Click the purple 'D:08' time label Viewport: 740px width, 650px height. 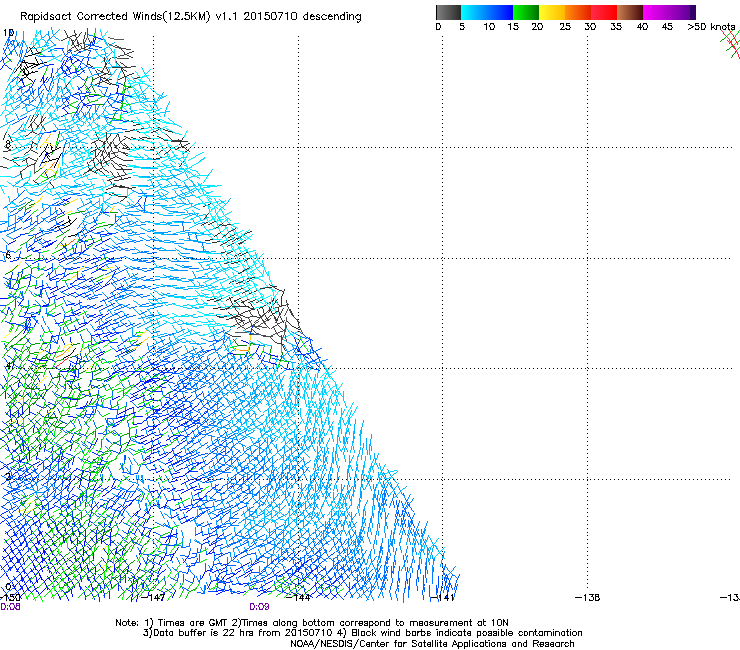pos(10,607)
